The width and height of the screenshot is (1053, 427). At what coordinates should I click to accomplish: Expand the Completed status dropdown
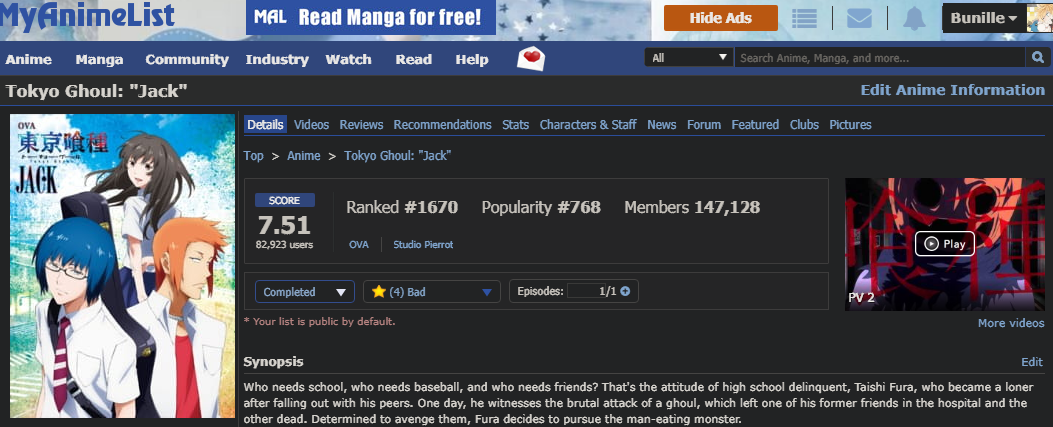tap(304, 292)
